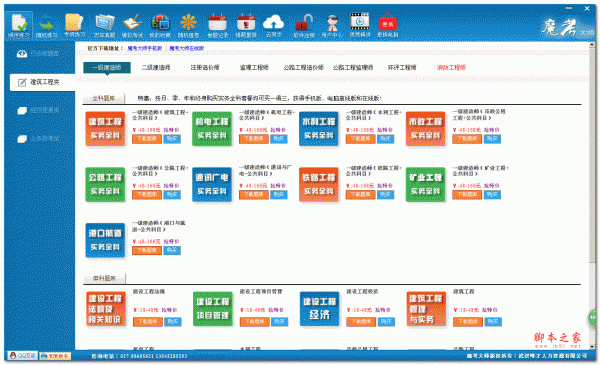Click the 矿业工程 实务全科 green tile

tap(426, 184)
